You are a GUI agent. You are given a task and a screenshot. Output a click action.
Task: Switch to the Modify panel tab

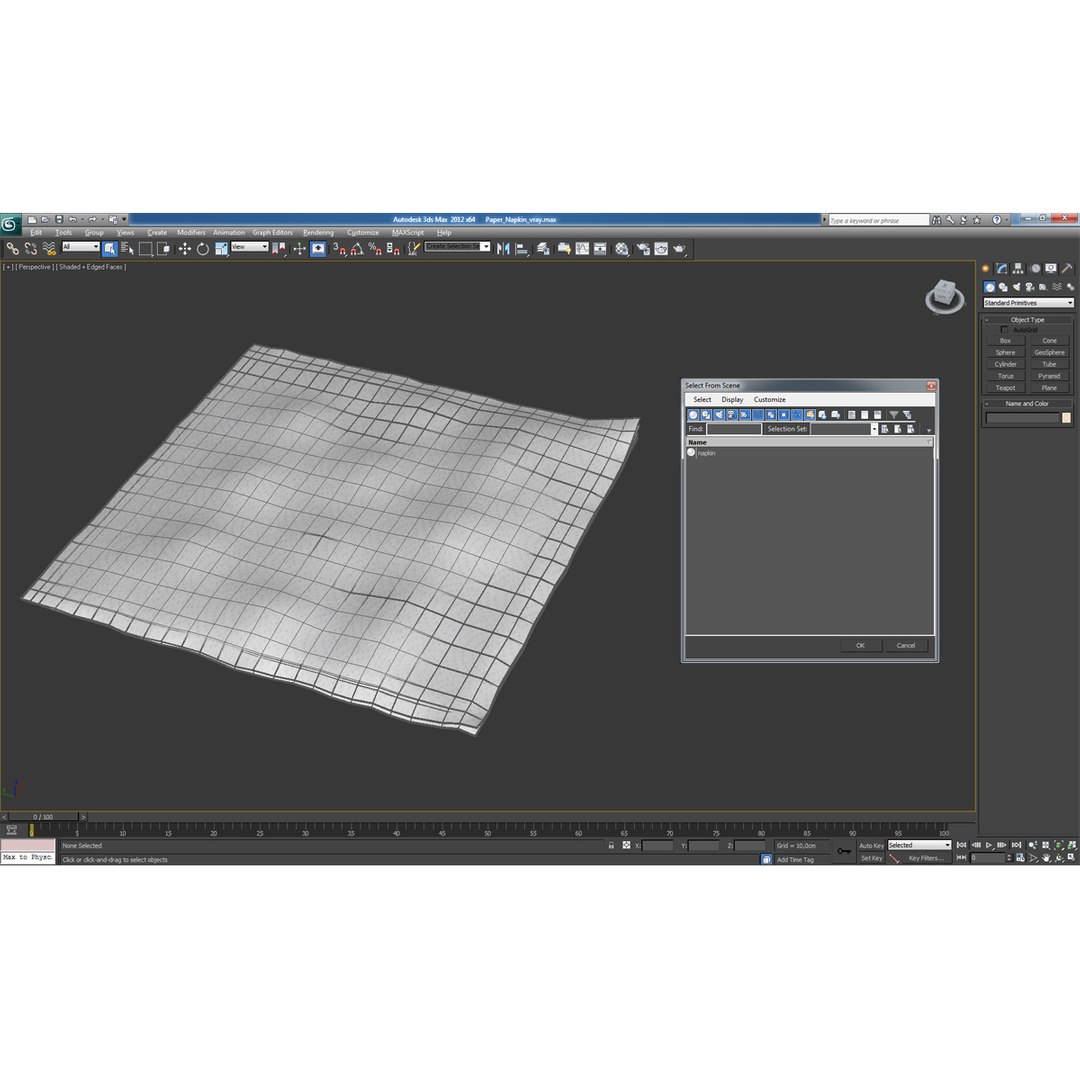[1002, 269]
